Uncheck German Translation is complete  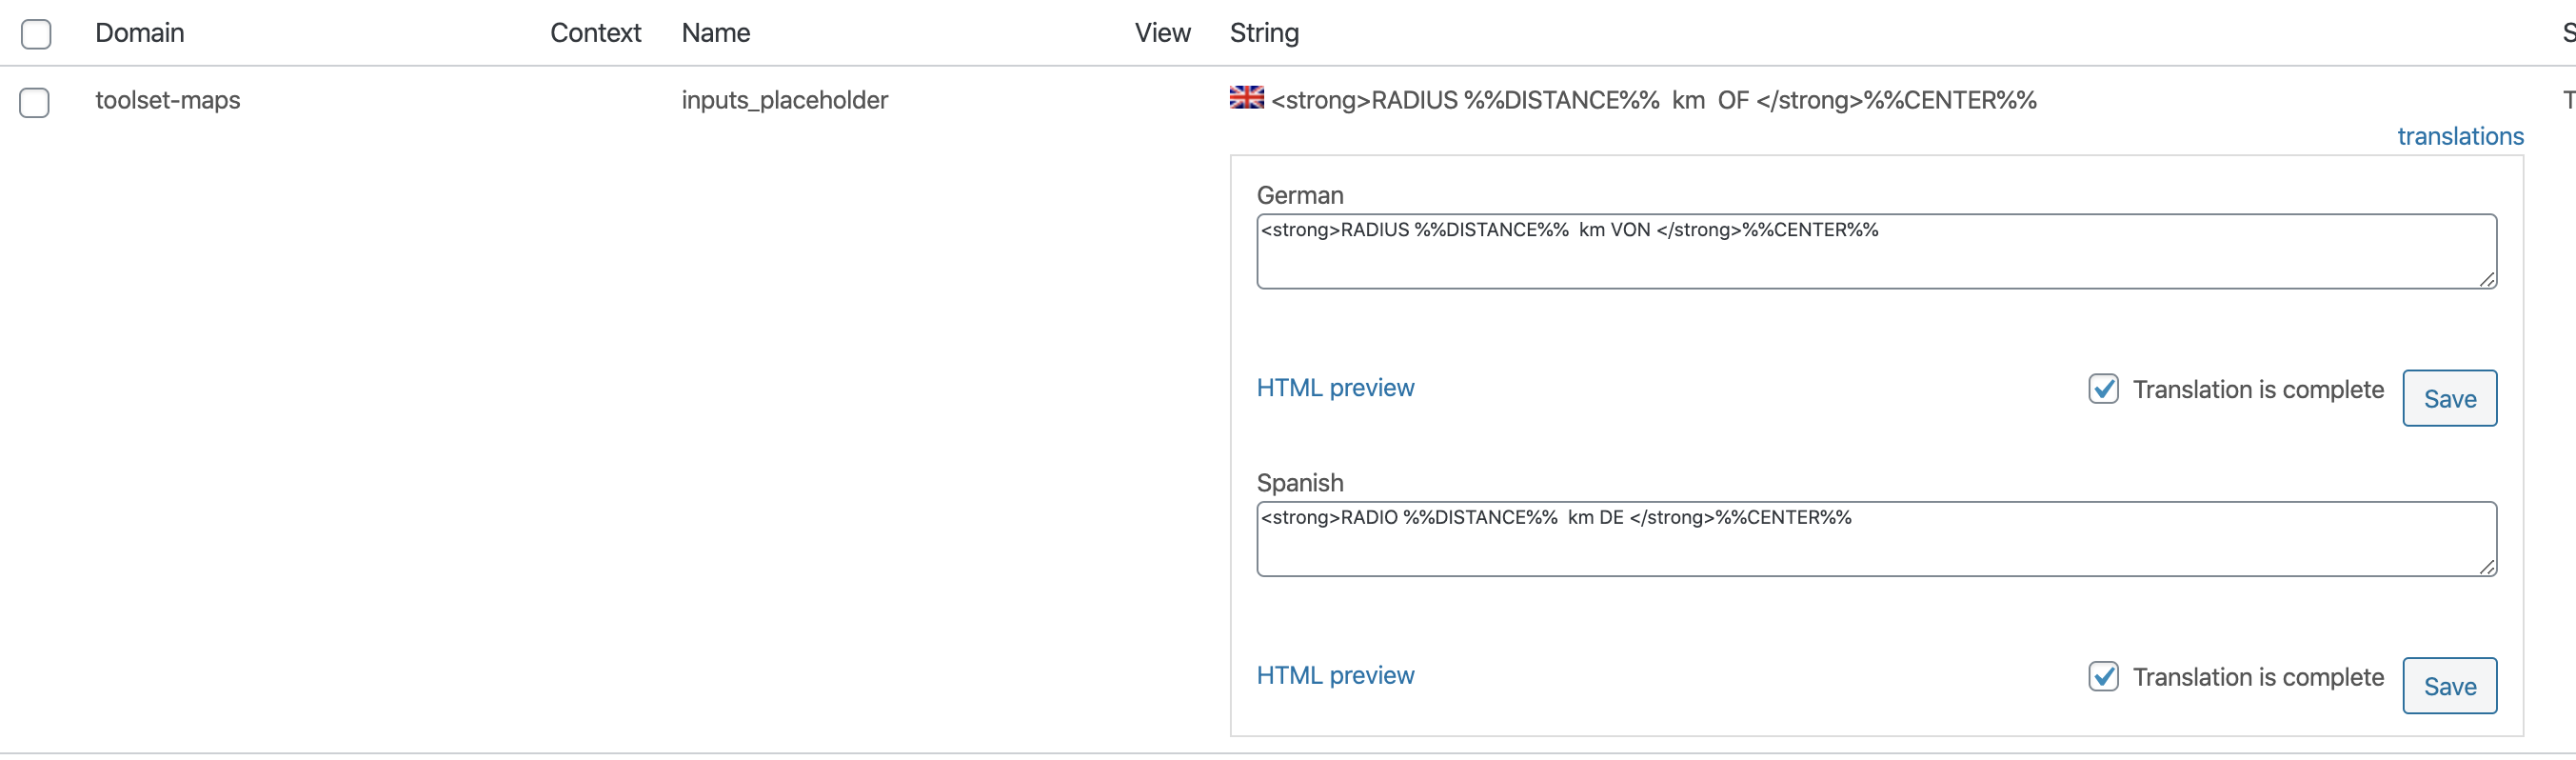pos(2103,389)
